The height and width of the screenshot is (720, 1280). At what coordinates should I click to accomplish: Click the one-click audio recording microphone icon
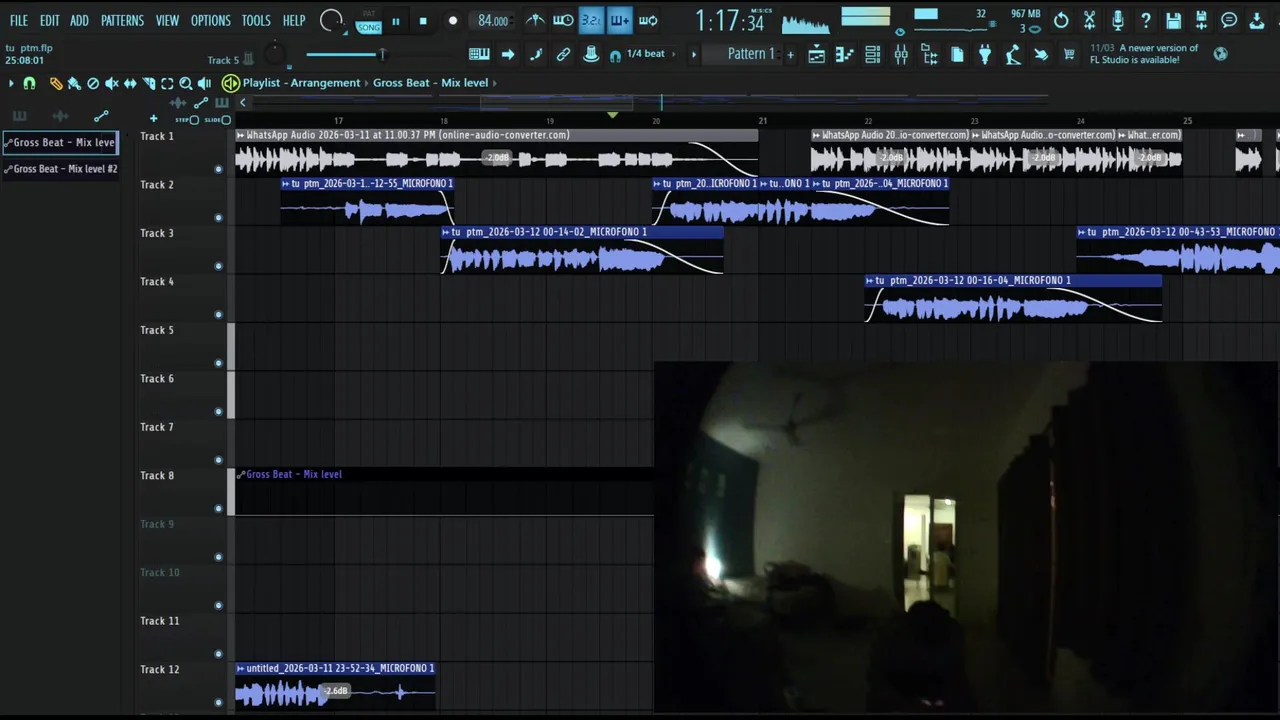point(1117,20)
